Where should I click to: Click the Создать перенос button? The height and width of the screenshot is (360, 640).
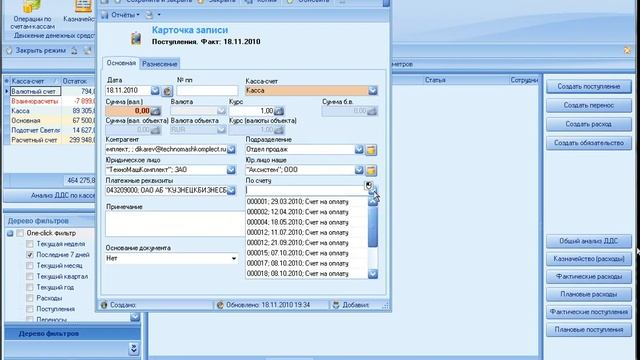click(589, 105)
